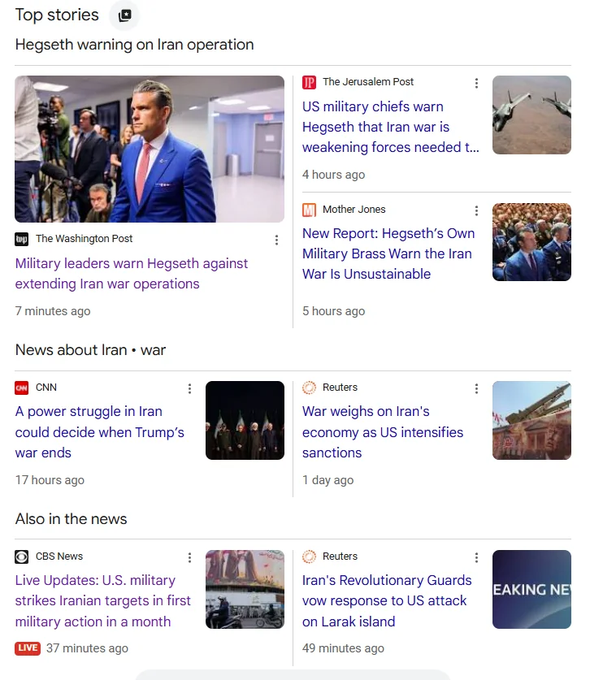Click '5 hours ago' timestamp

point(333,311)
